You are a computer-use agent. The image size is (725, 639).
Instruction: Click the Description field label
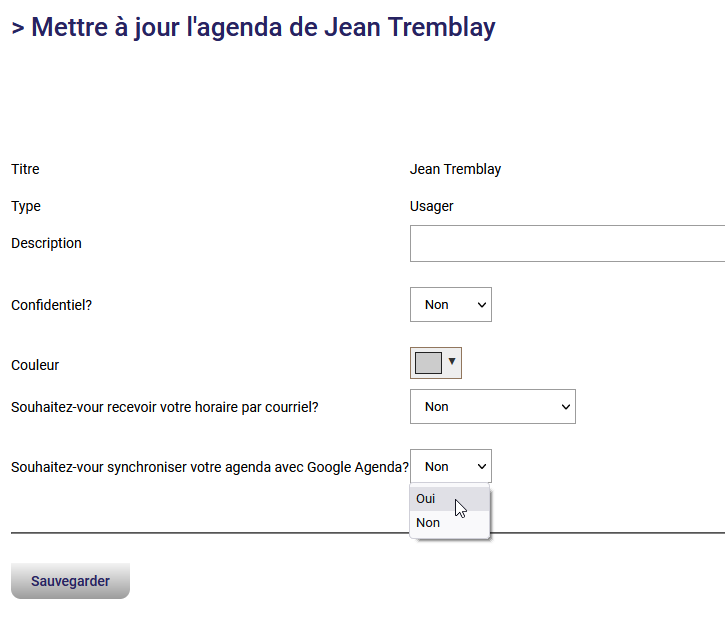[47, 243]
